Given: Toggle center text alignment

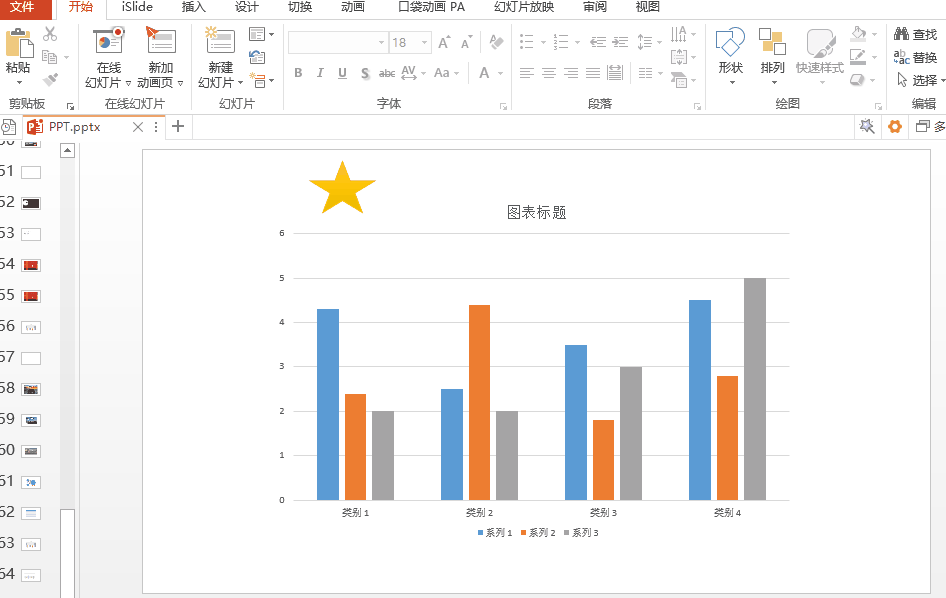Looking at the screenshot, I should pos(549,74).
